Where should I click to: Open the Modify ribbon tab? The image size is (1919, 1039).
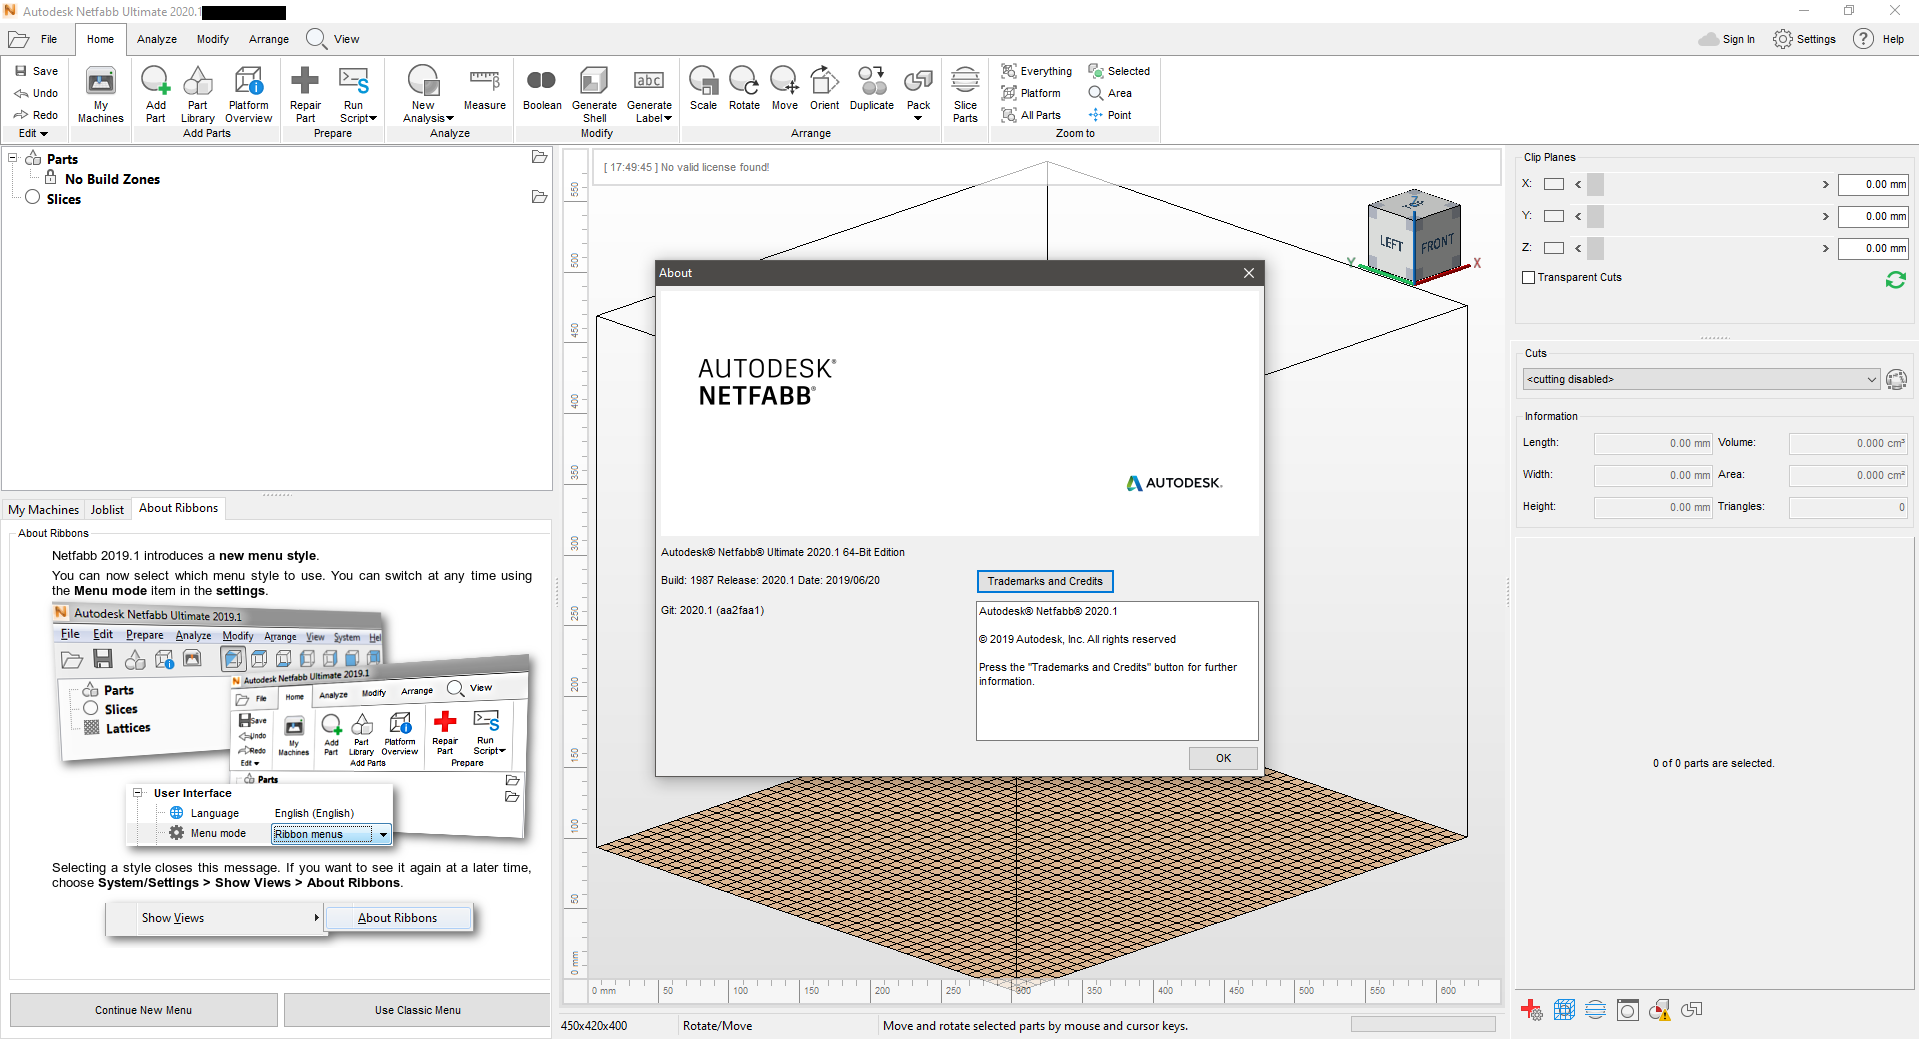pyautogui.click(x=213, y=39)
